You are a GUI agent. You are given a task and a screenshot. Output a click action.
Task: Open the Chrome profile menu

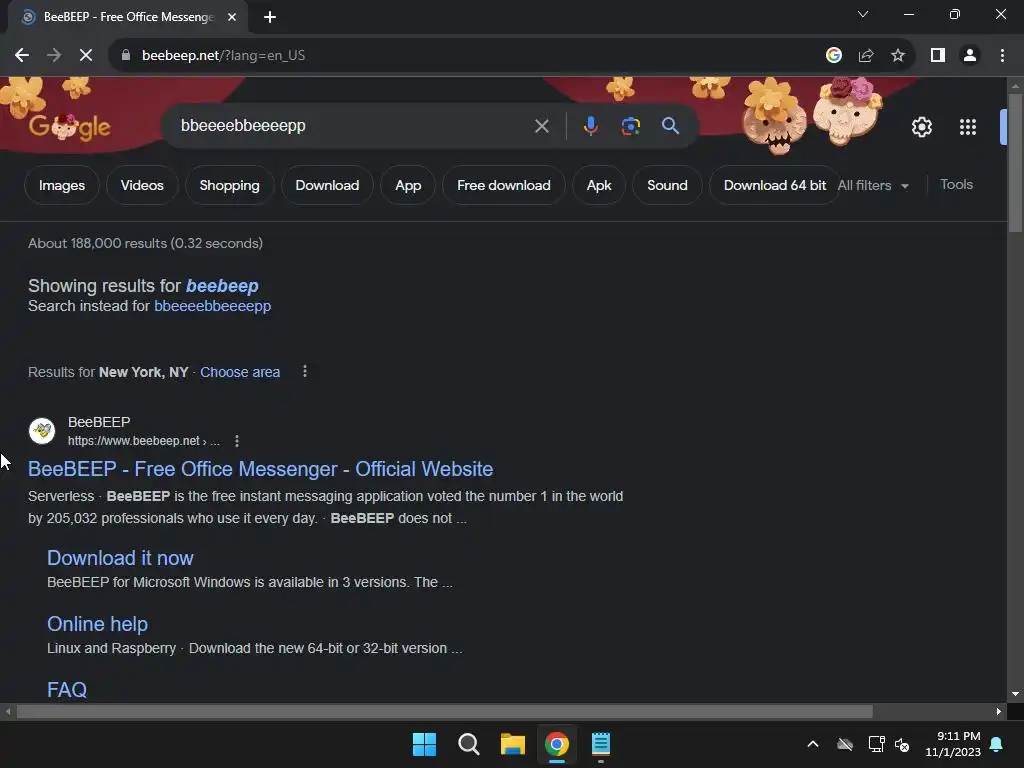[x=970, y=56]
